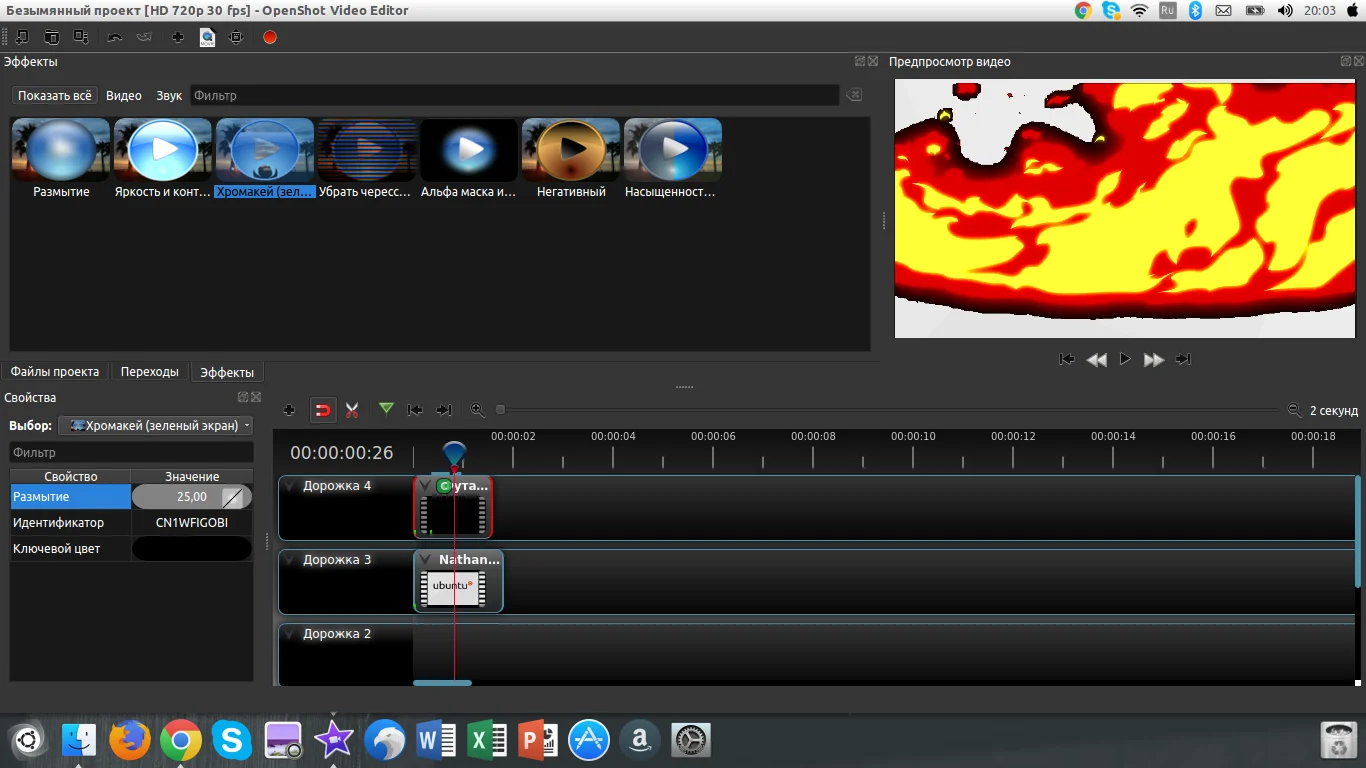Select the Негативный effect thumbnail
Screen dimensions: 1366x768
[x=571, y=150]
